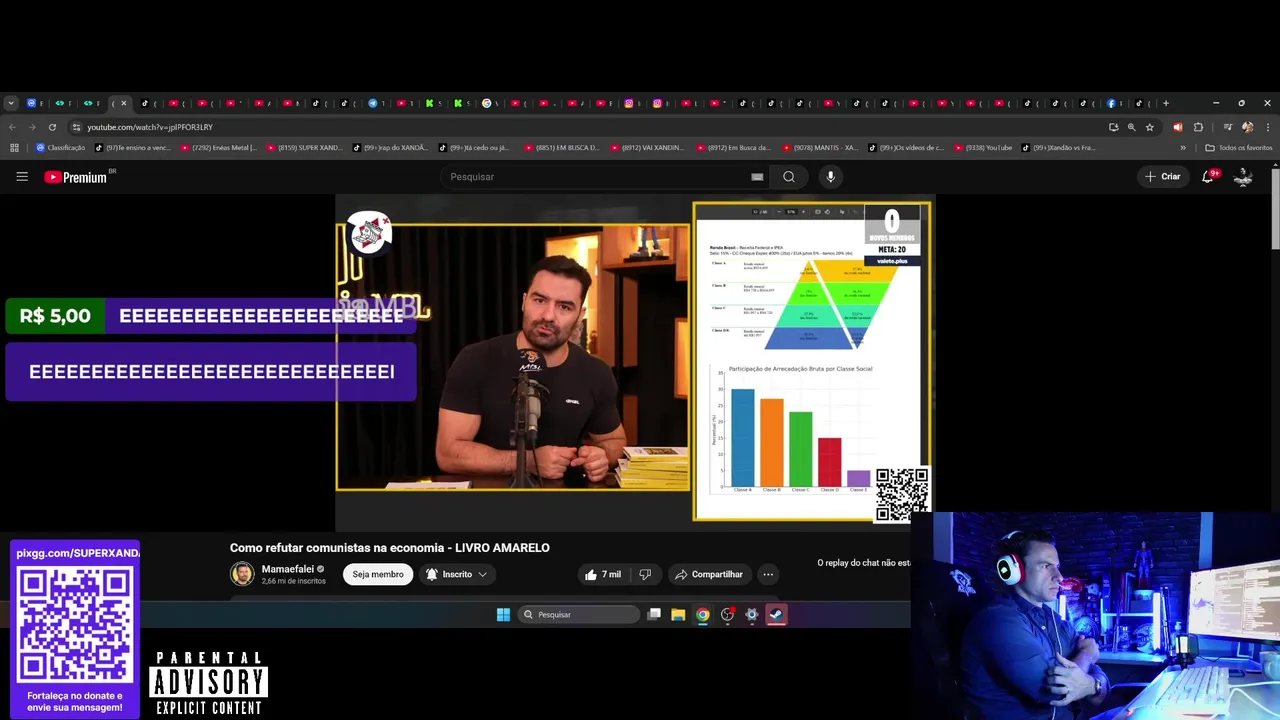Go back in browser history

(12, 127)
